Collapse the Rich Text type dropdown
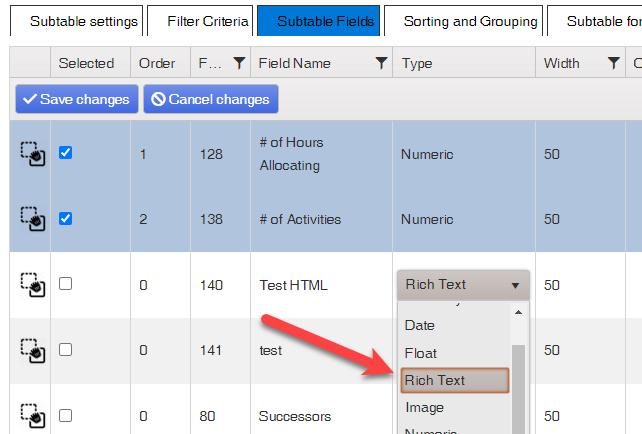Viewport: 642px width, 434px height. click(x=515, y=285)
